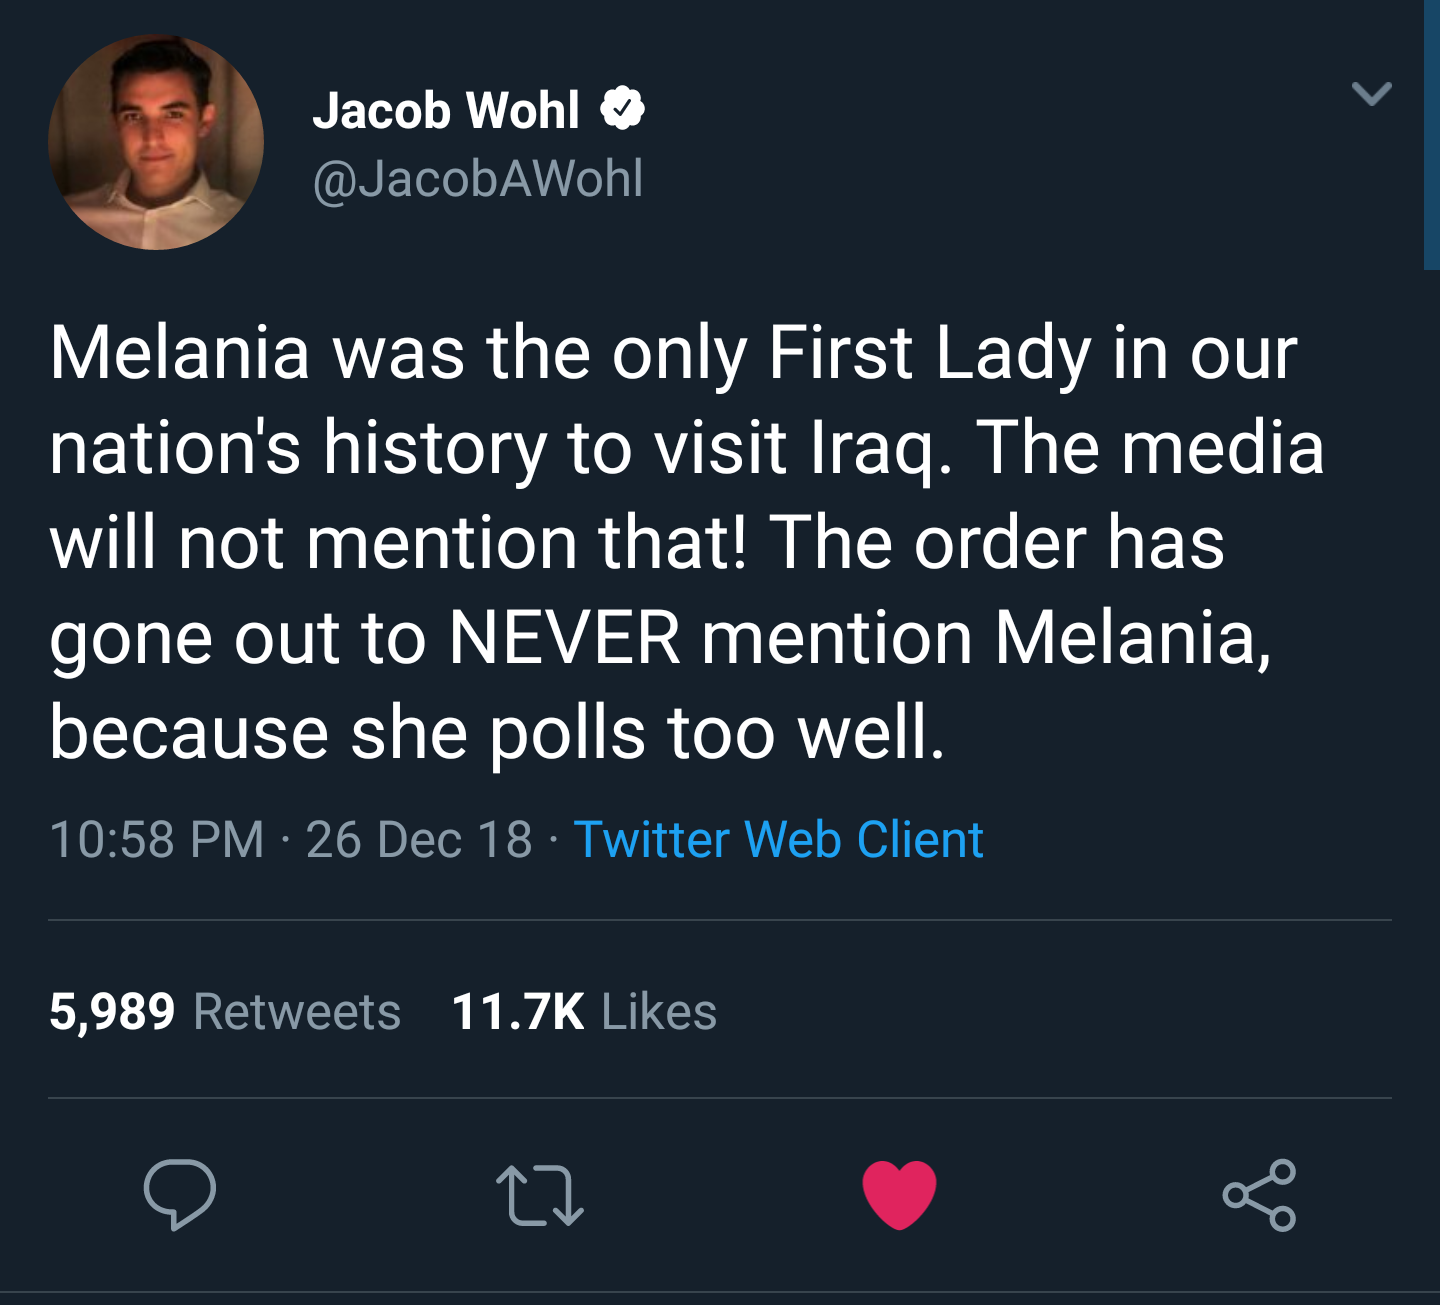Reply to Jacob Wohl's tweet

click(179, 1194)
